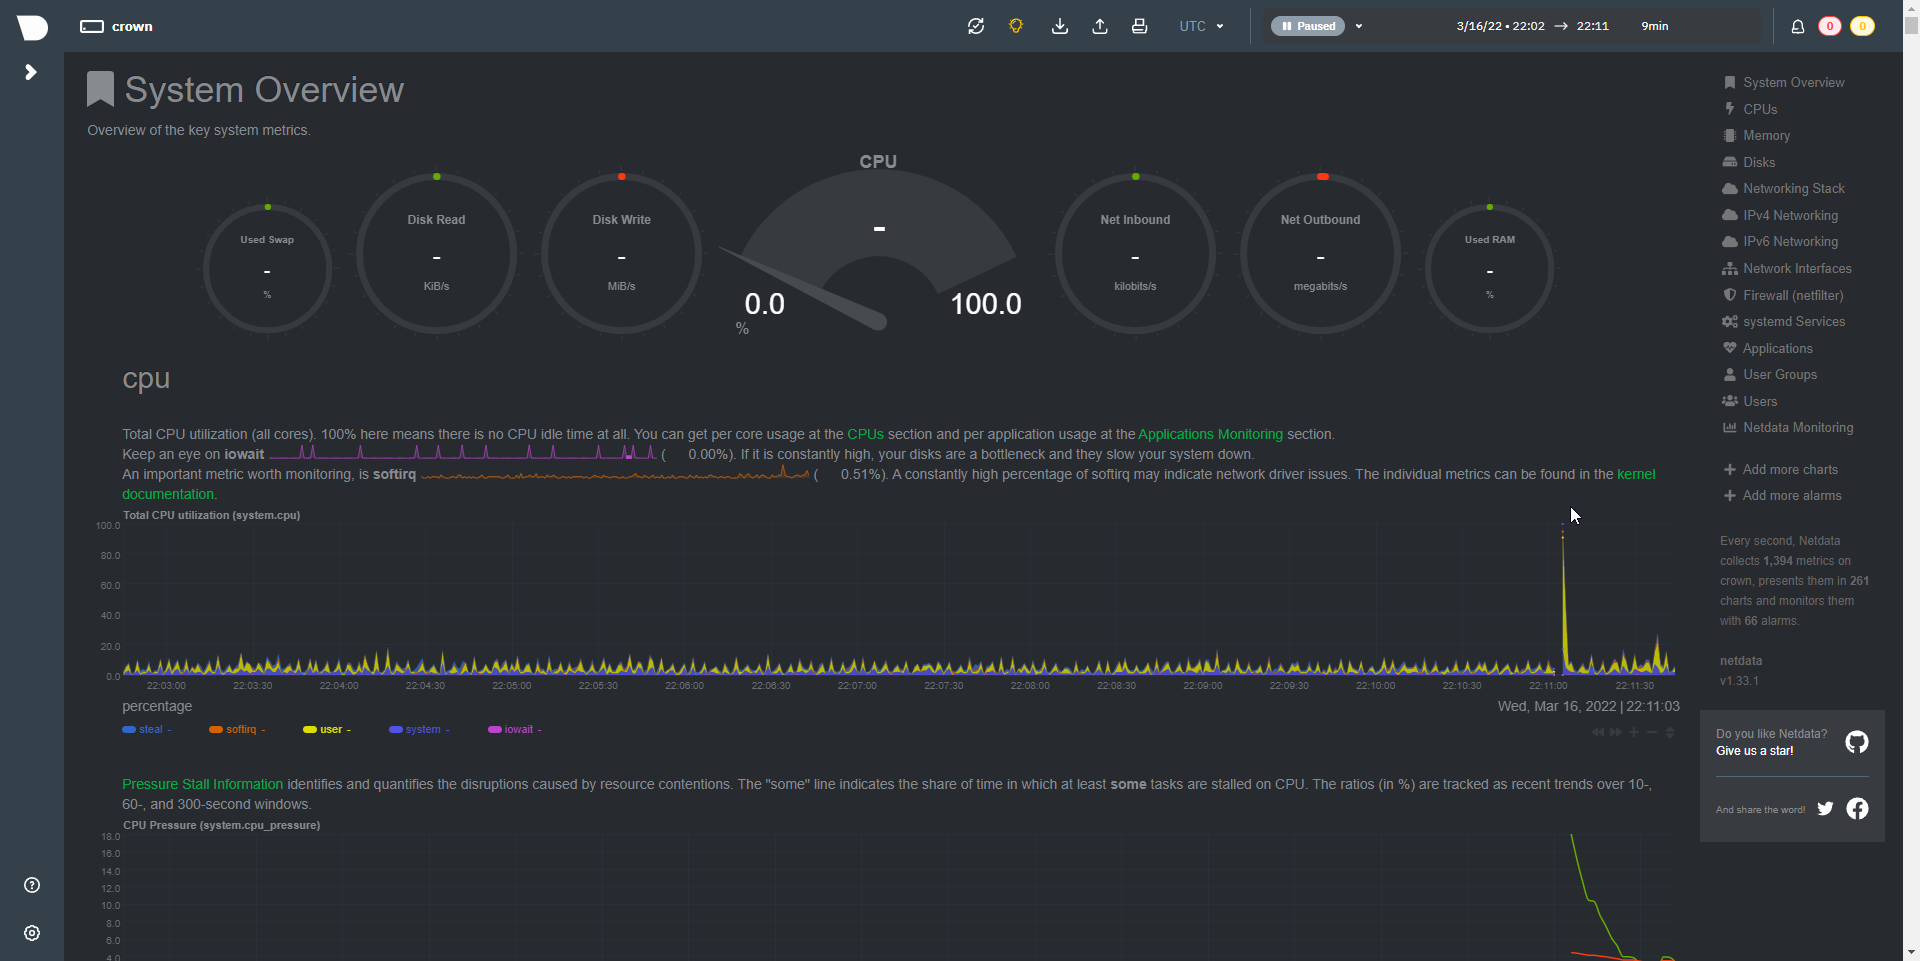Click the iowait sparkline in the description
Screen dimensions: 1920x961
[x=463, y=453]
